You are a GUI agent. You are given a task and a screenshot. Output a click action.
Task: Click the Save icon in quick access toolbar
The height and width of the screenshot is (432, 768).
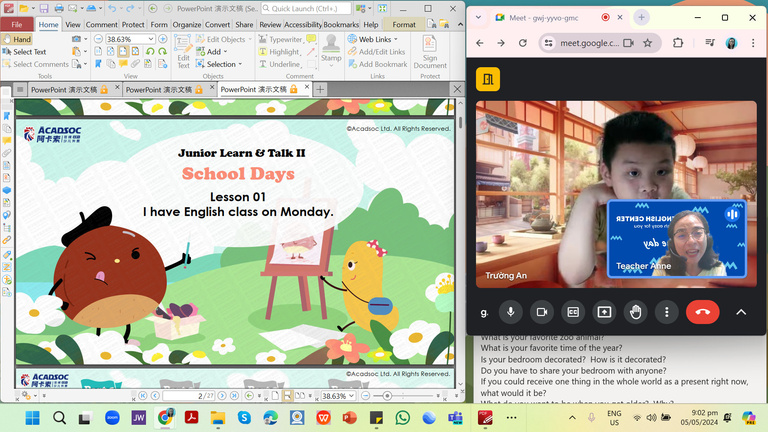[44, 8]
